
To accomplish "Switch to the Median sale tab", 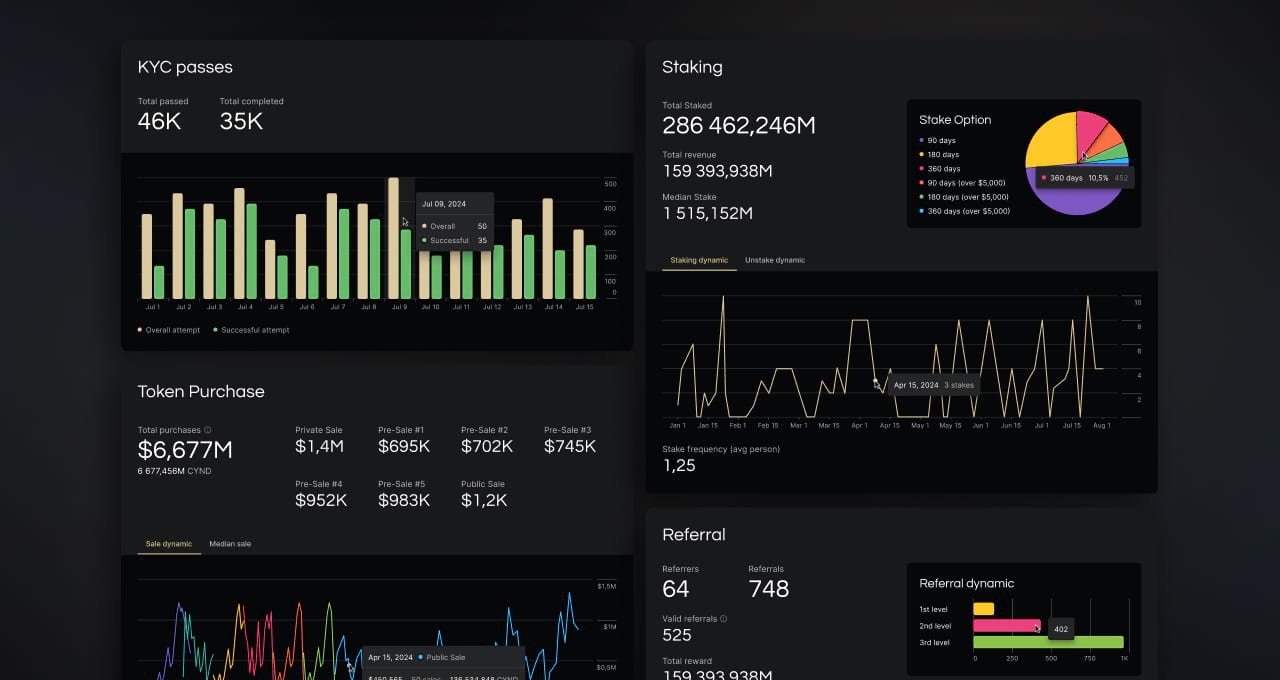I will coord(230,544).
